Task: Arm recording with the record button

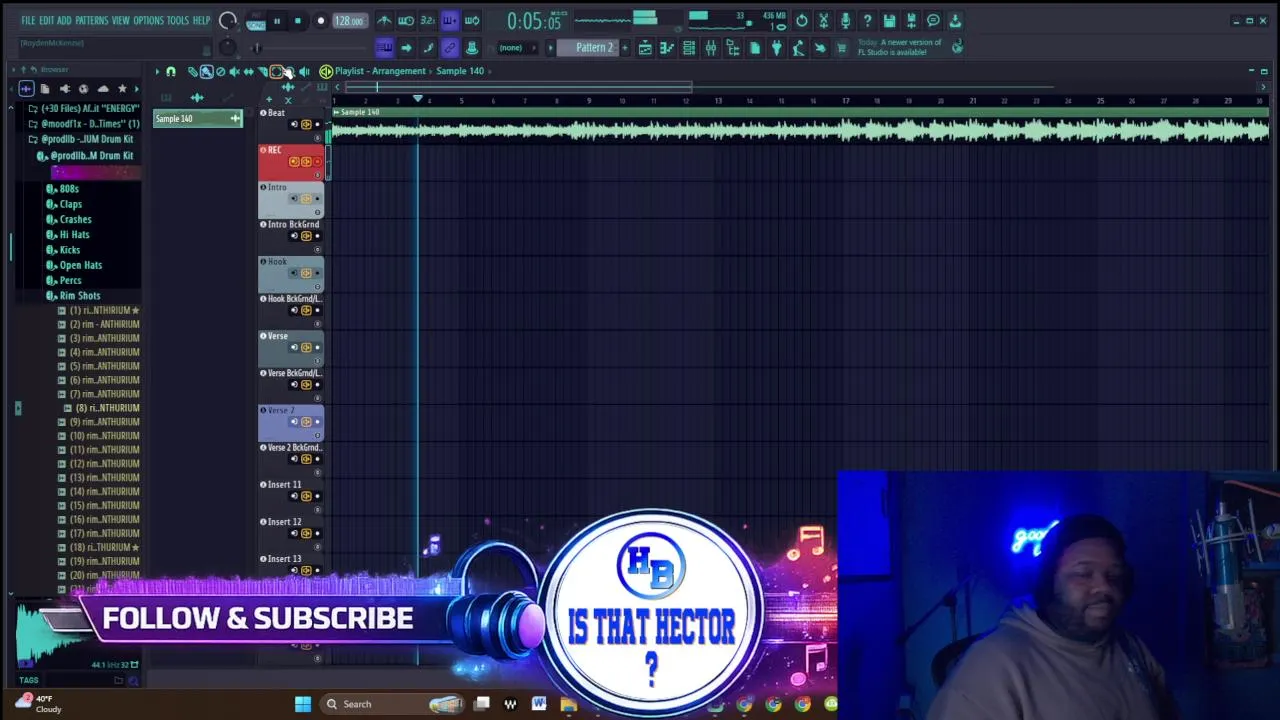Action: (x=321, y=21)
